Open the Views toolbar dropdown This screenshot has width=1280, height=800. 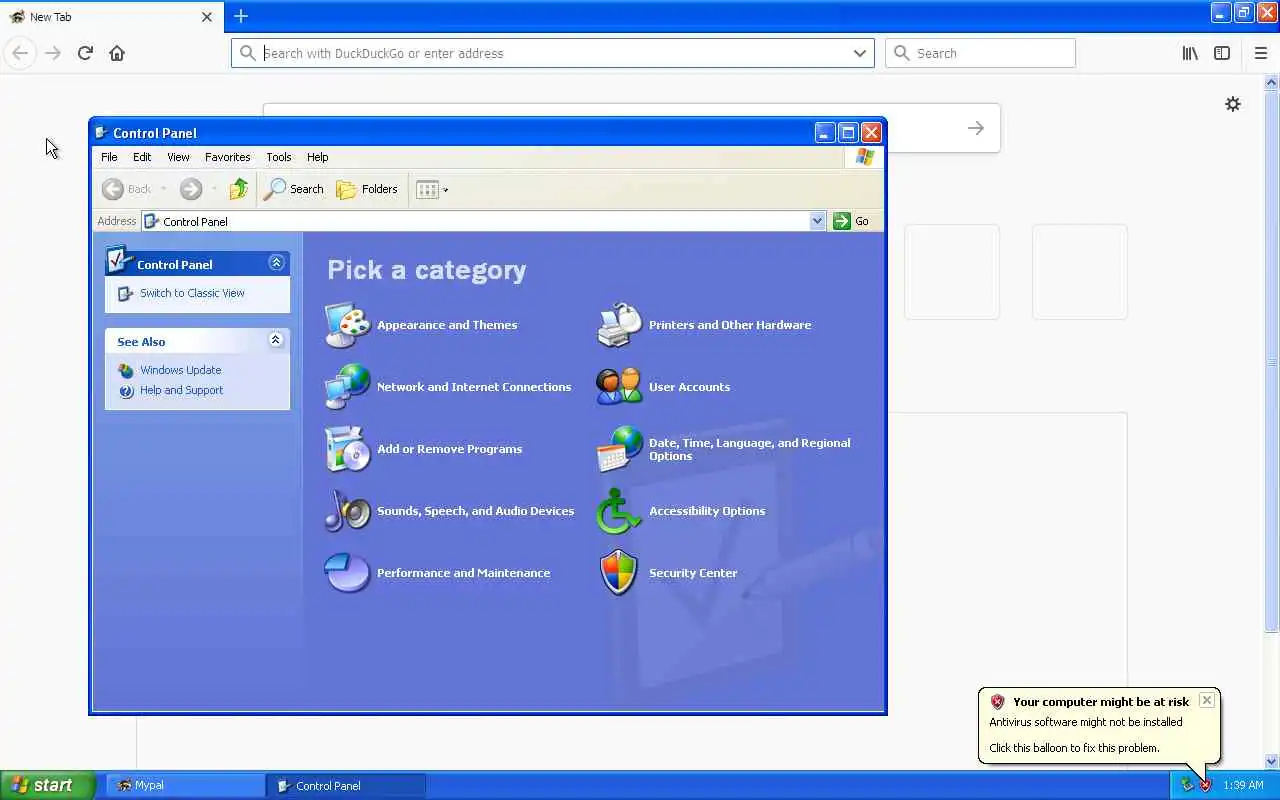click(432, 189)
